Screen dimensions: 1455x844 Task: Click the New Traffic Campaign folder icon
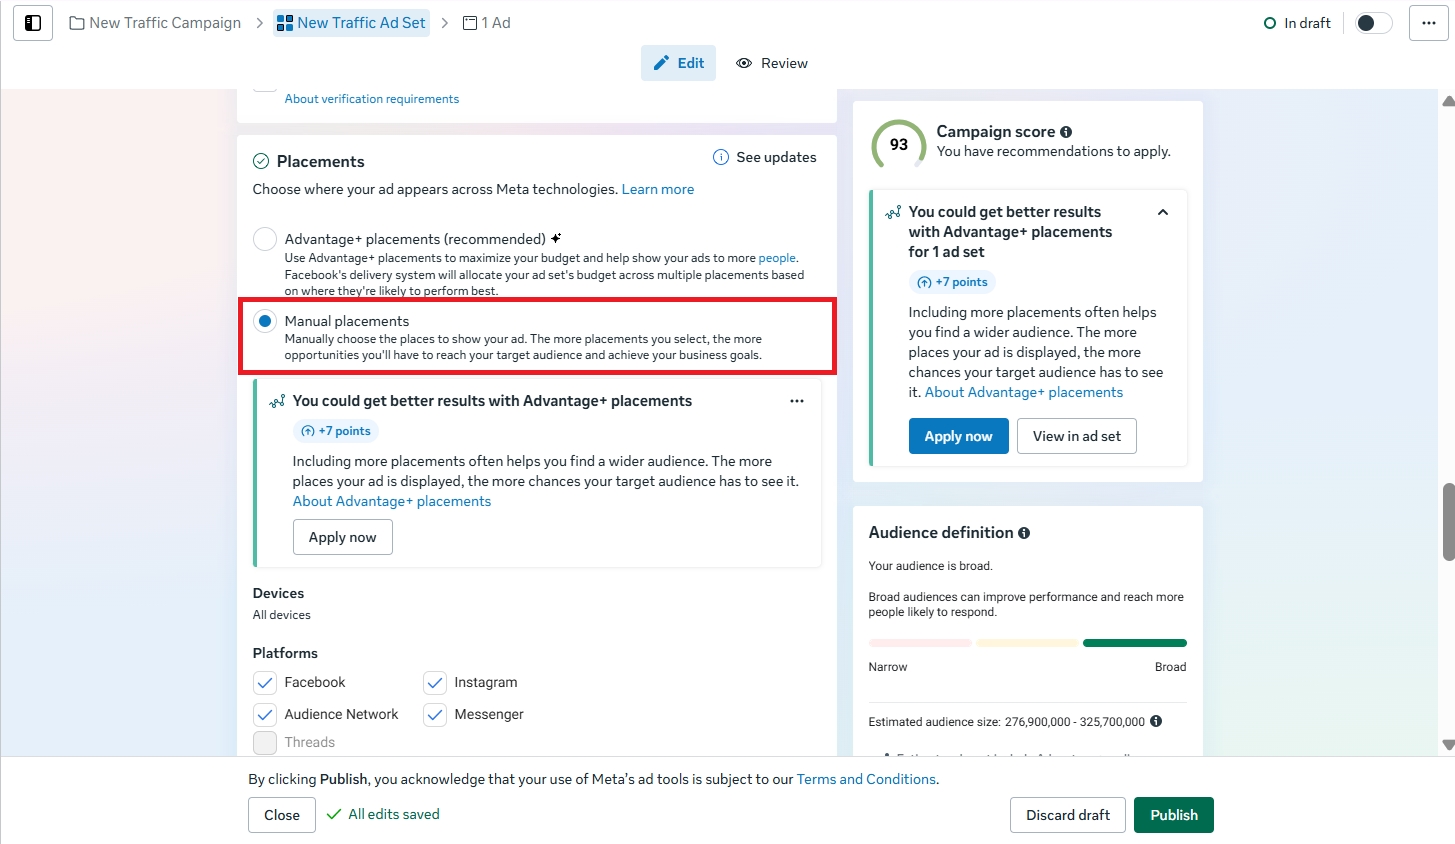(77, 23)
